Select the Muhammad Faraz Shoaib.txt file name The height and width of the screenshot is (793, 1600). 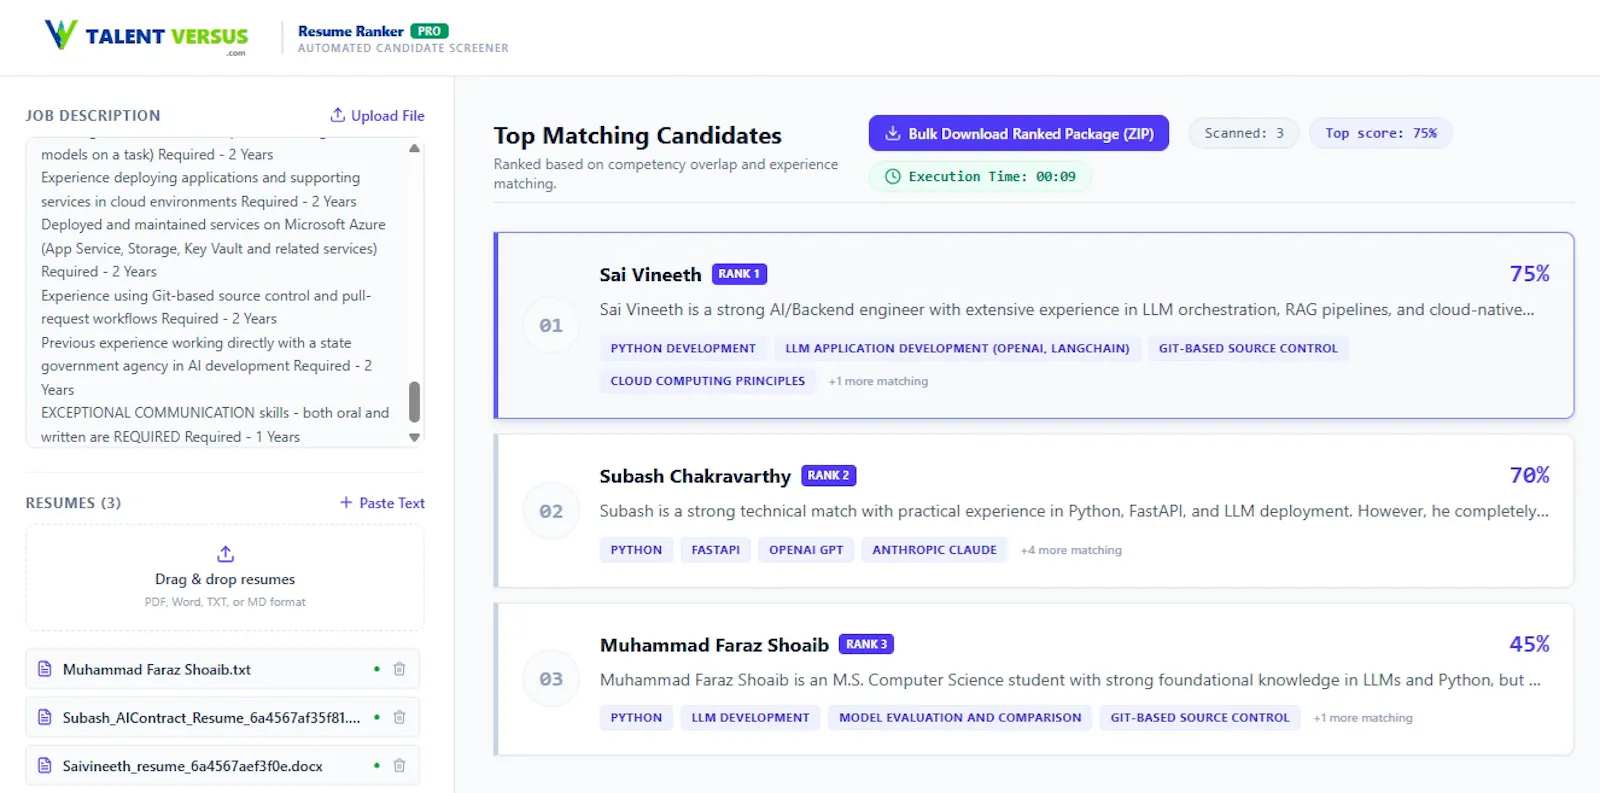157,669
